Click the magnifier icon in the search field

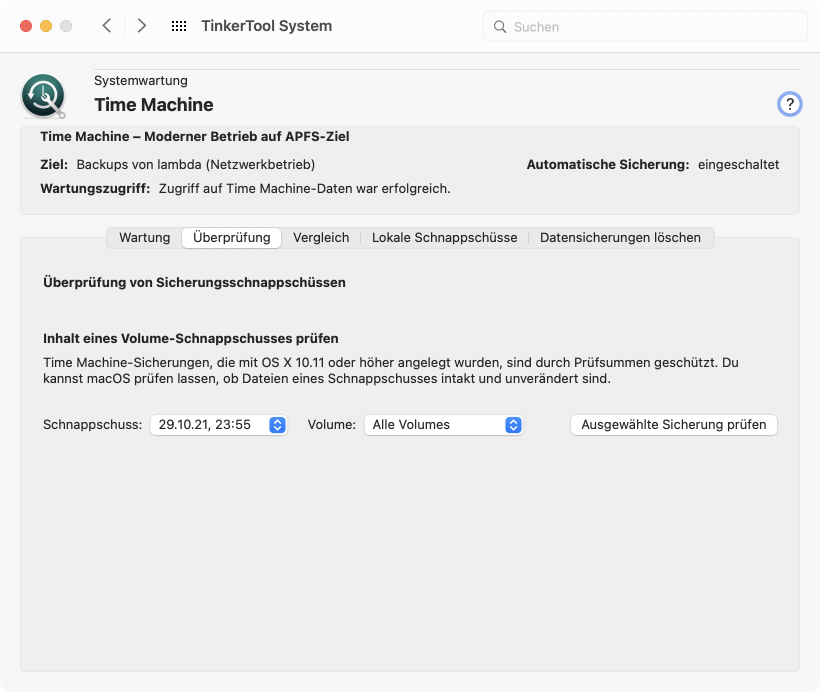click(500, 27)
